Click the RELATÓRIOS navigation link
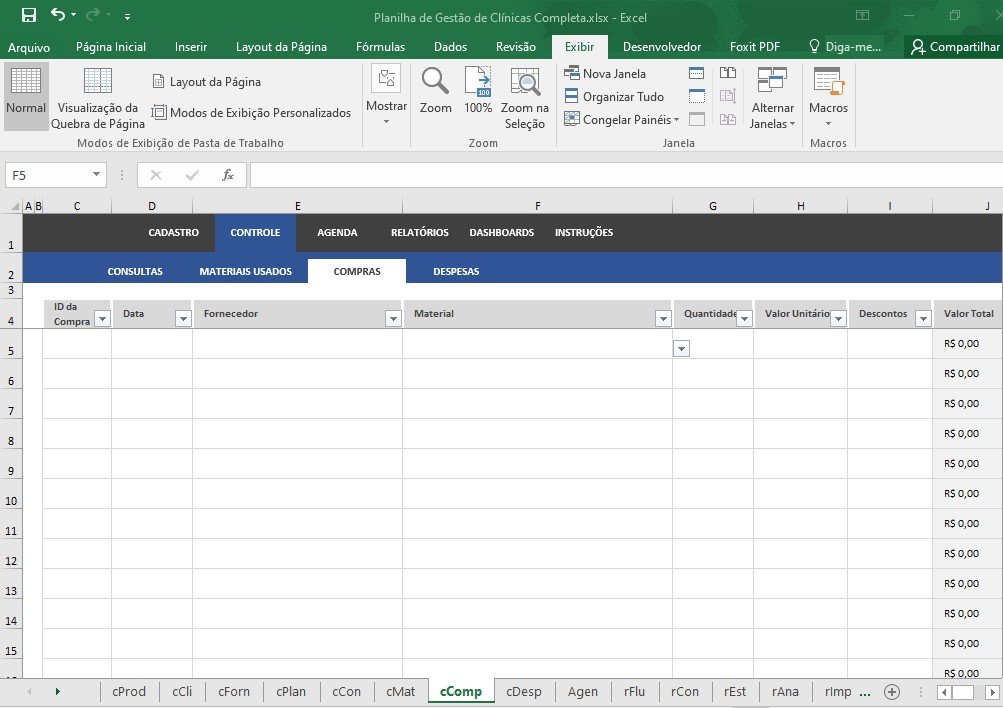The height and width of the screenshot is (708, 1003). click(419, 233)
